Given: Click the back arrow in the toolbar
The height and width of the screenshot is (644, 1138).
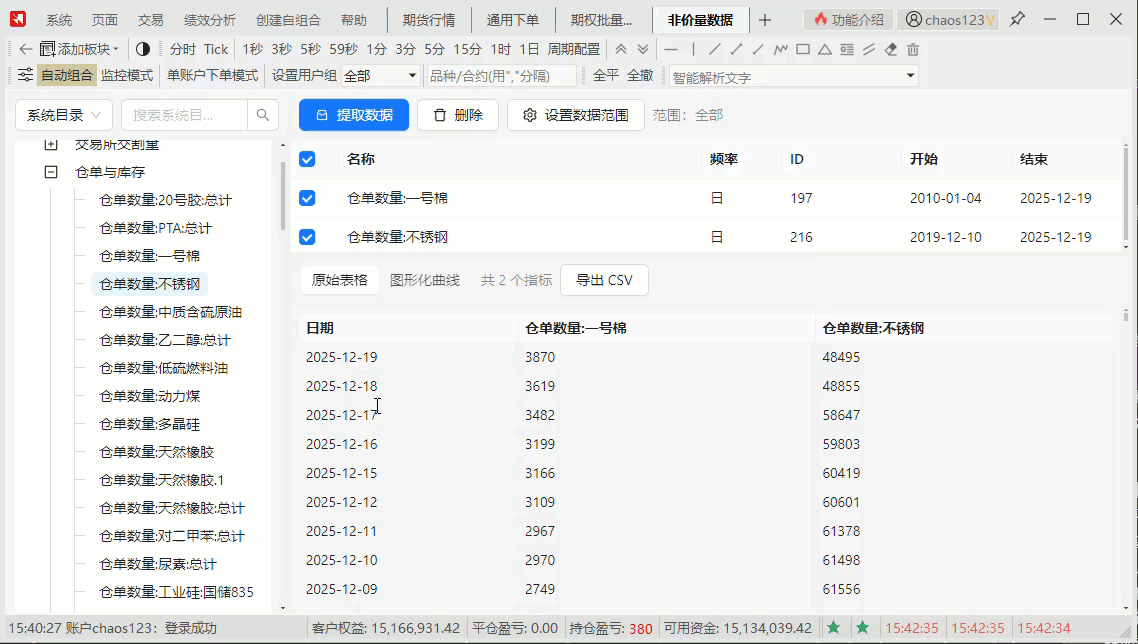Looking at the screenshot, I should pos(26,49).
